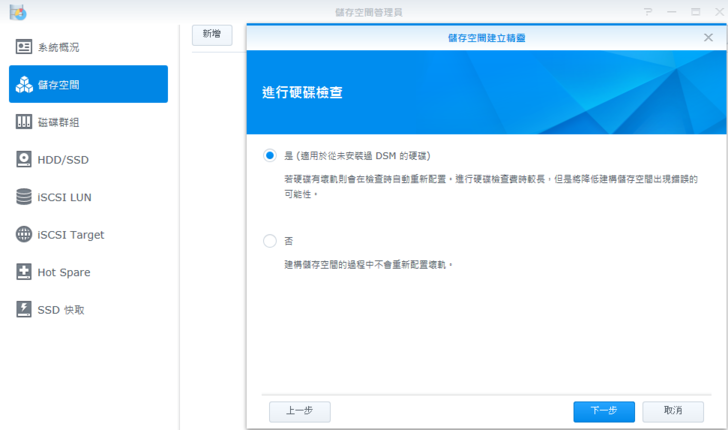Image resolution: width=728 pixels, height=430 pixels.
Task: Click the Hot Spare plus icon
Action: point(24,272)
